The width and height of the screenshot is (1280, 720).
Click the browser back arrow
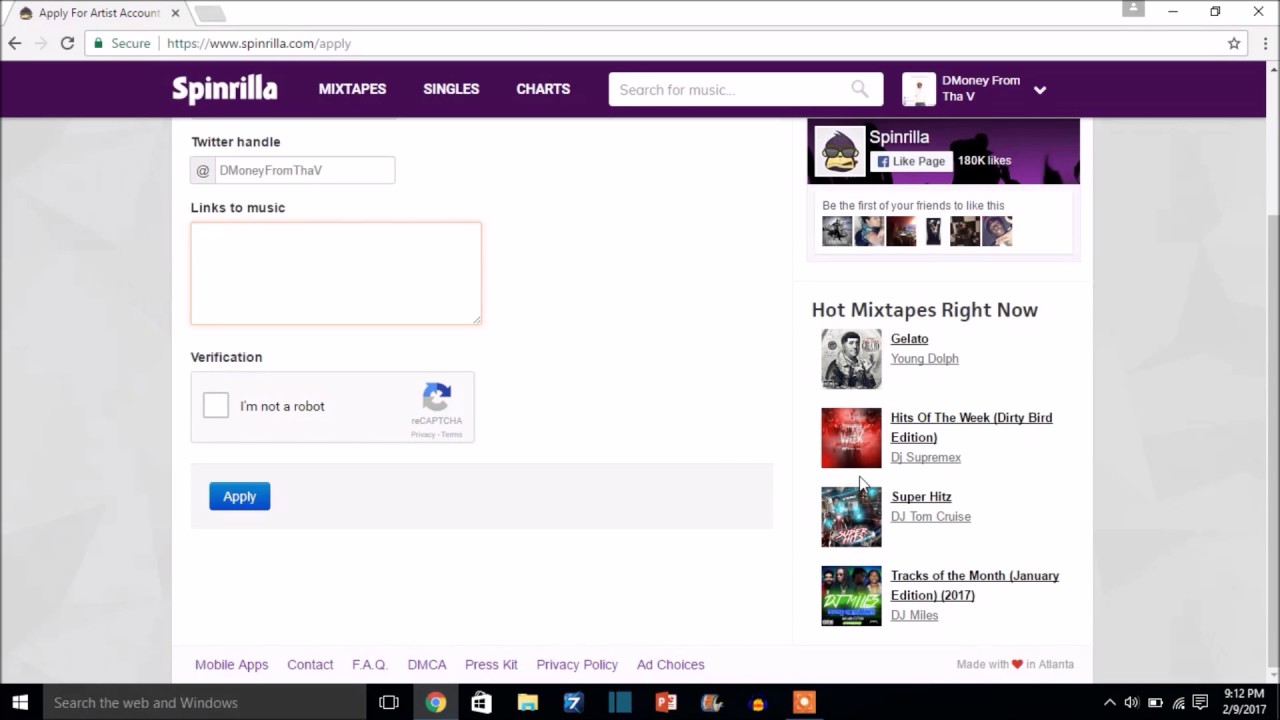pos(15,43)
